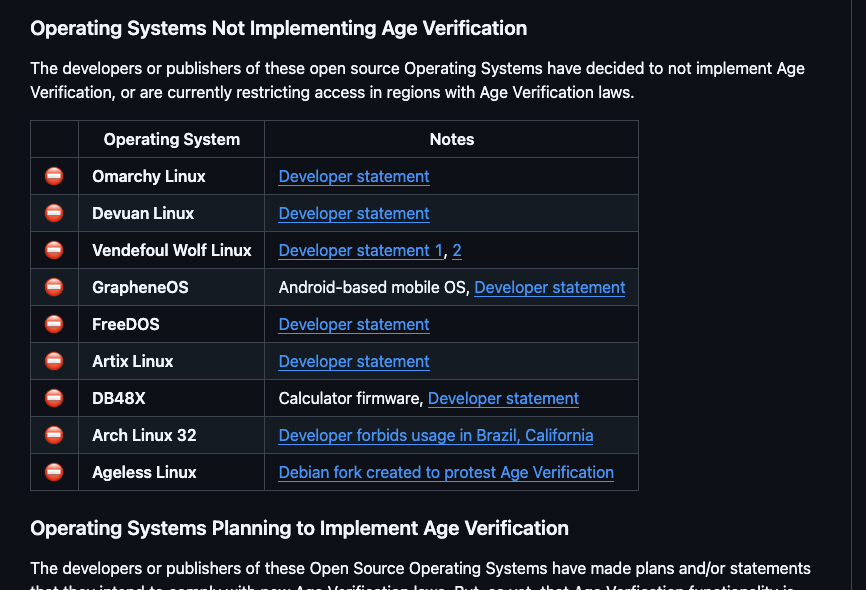Click 'Operating Systems Planning to Implement' heading
This screenshot has height=590, width=866.
pos(299,528)
